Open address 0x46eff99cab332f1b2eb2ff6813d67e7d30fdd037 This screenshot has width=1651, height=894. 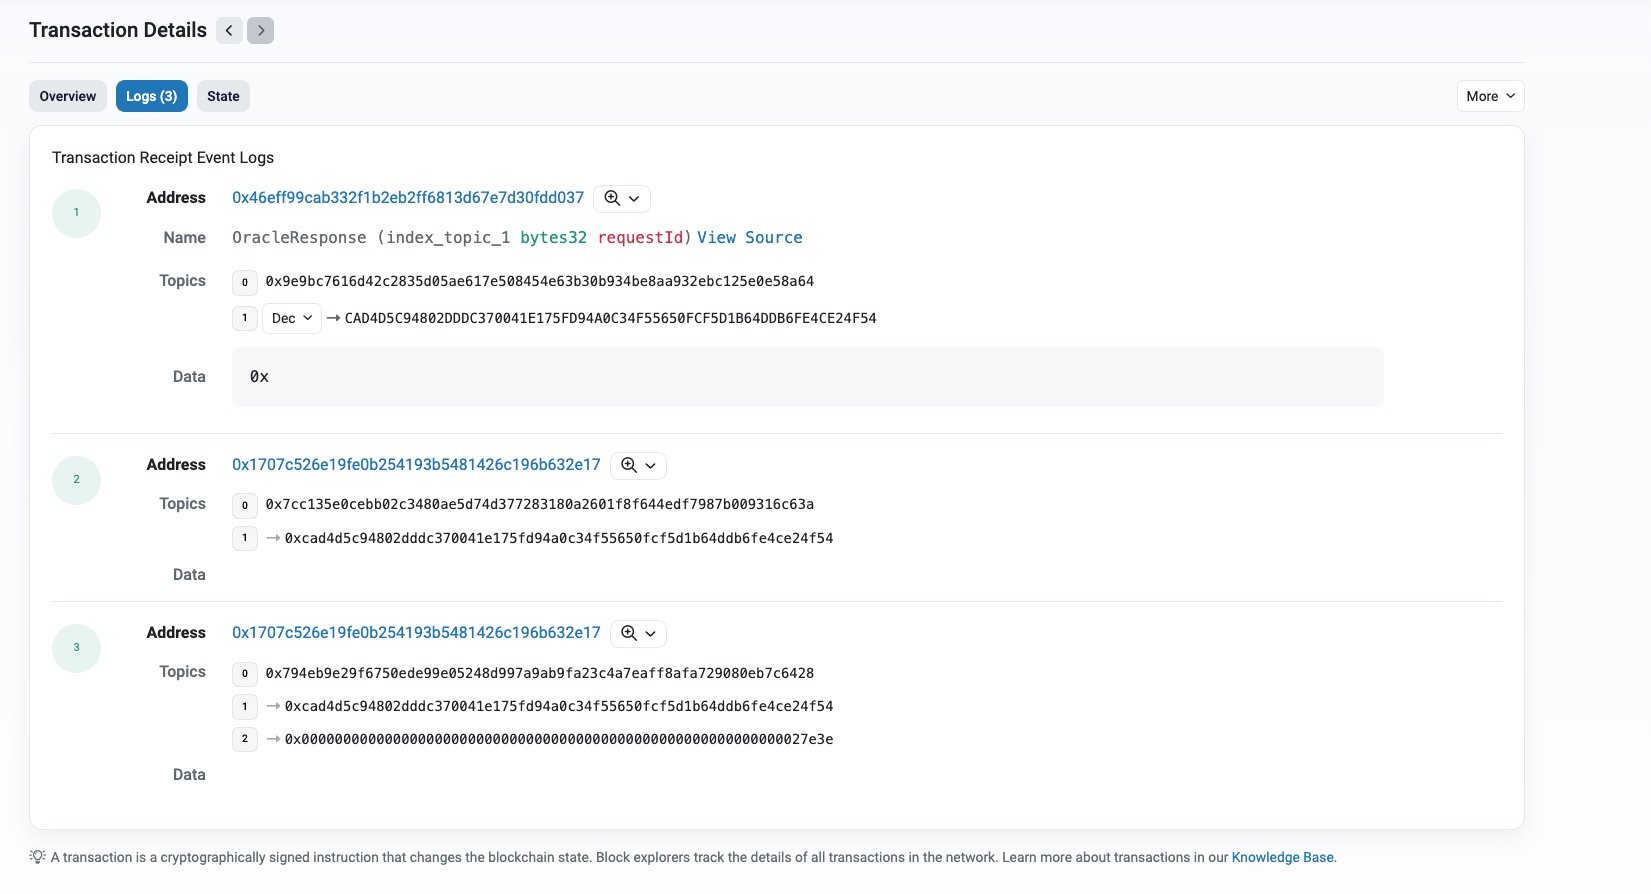pyautogui.click(x=408, y=198)
